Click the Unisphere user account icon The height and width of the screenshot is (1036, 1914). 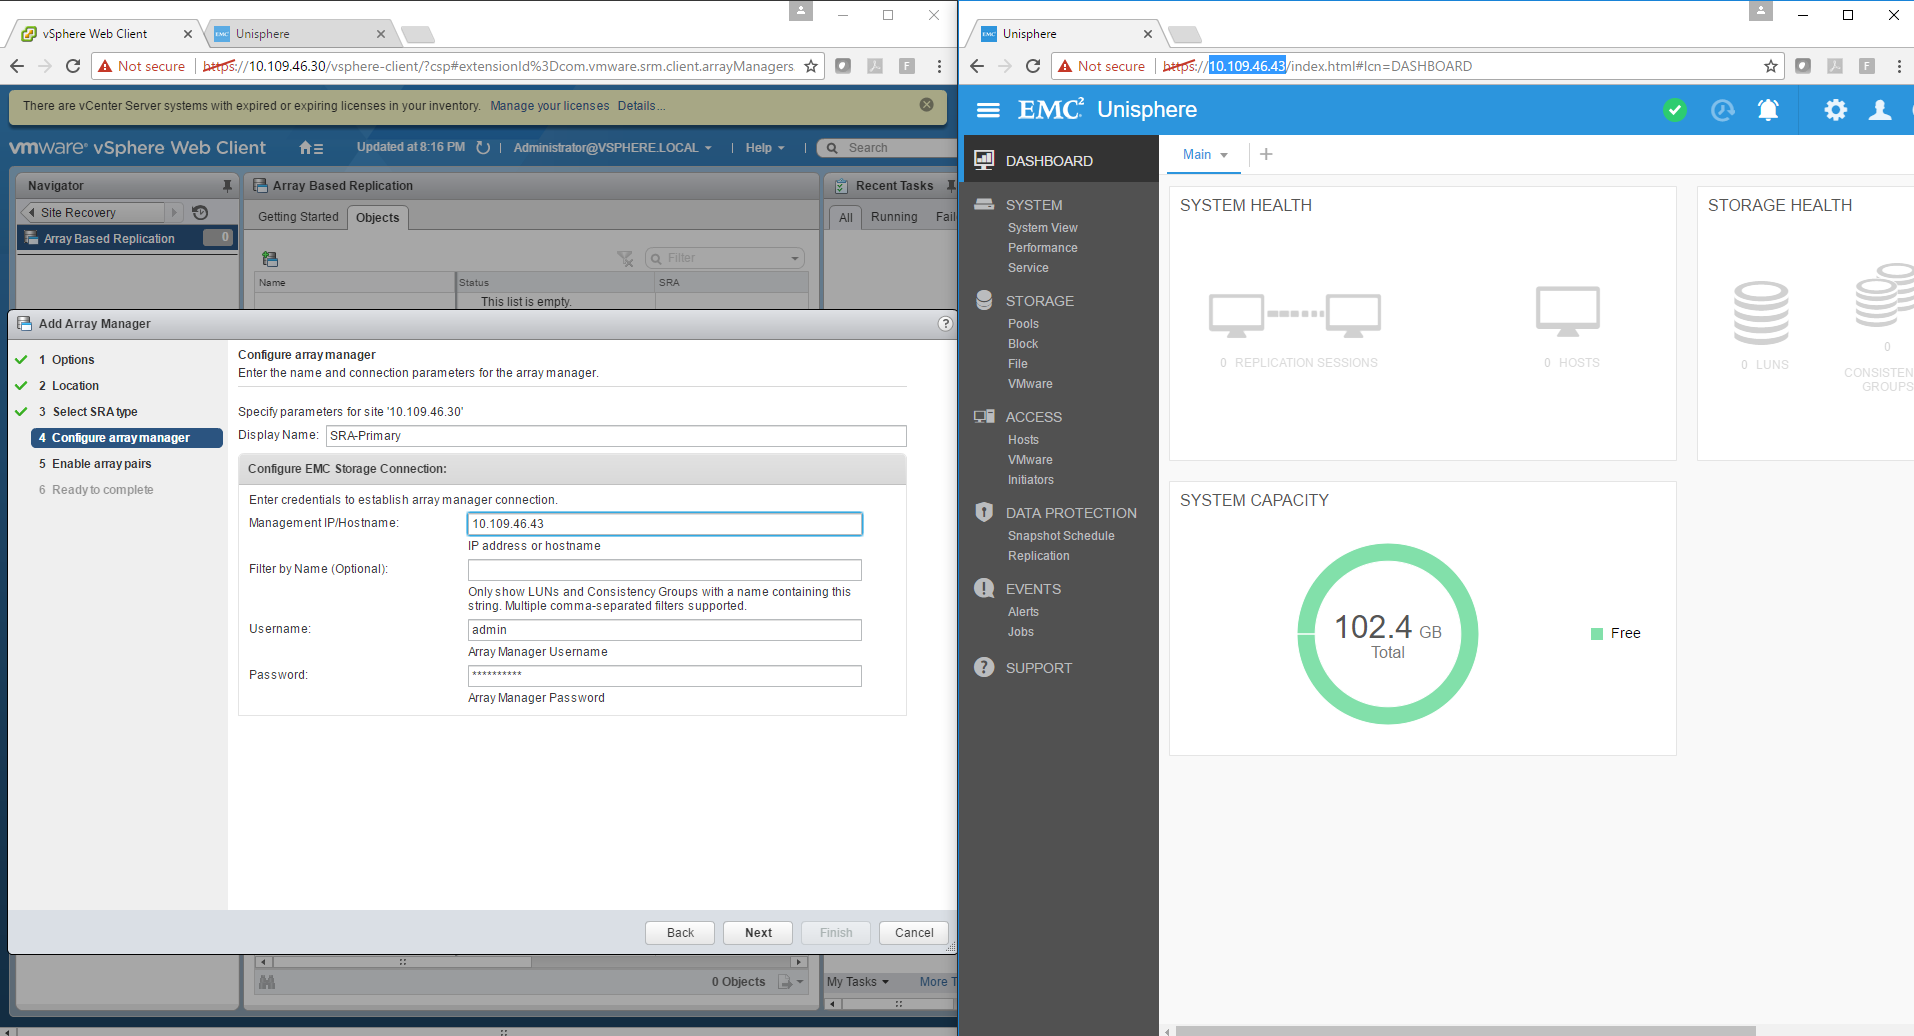click(x=1880, y=110)
